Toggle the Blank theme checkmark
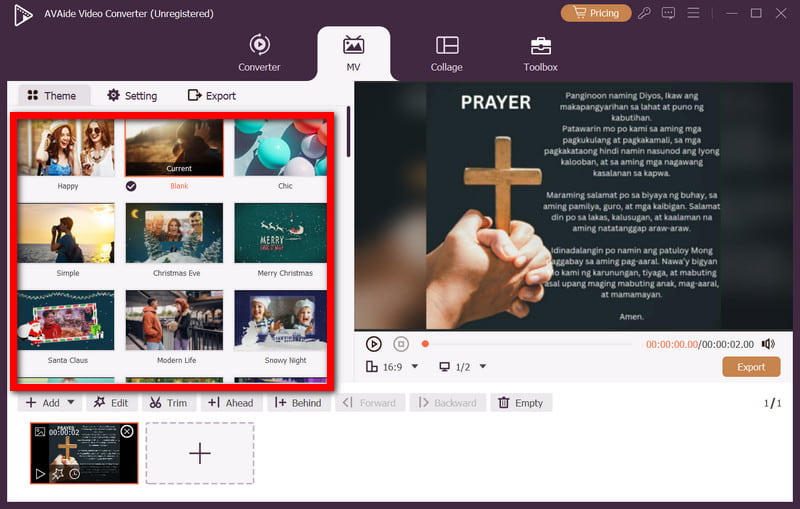This screenshot has width=800, height=509. tap(131, 186)
